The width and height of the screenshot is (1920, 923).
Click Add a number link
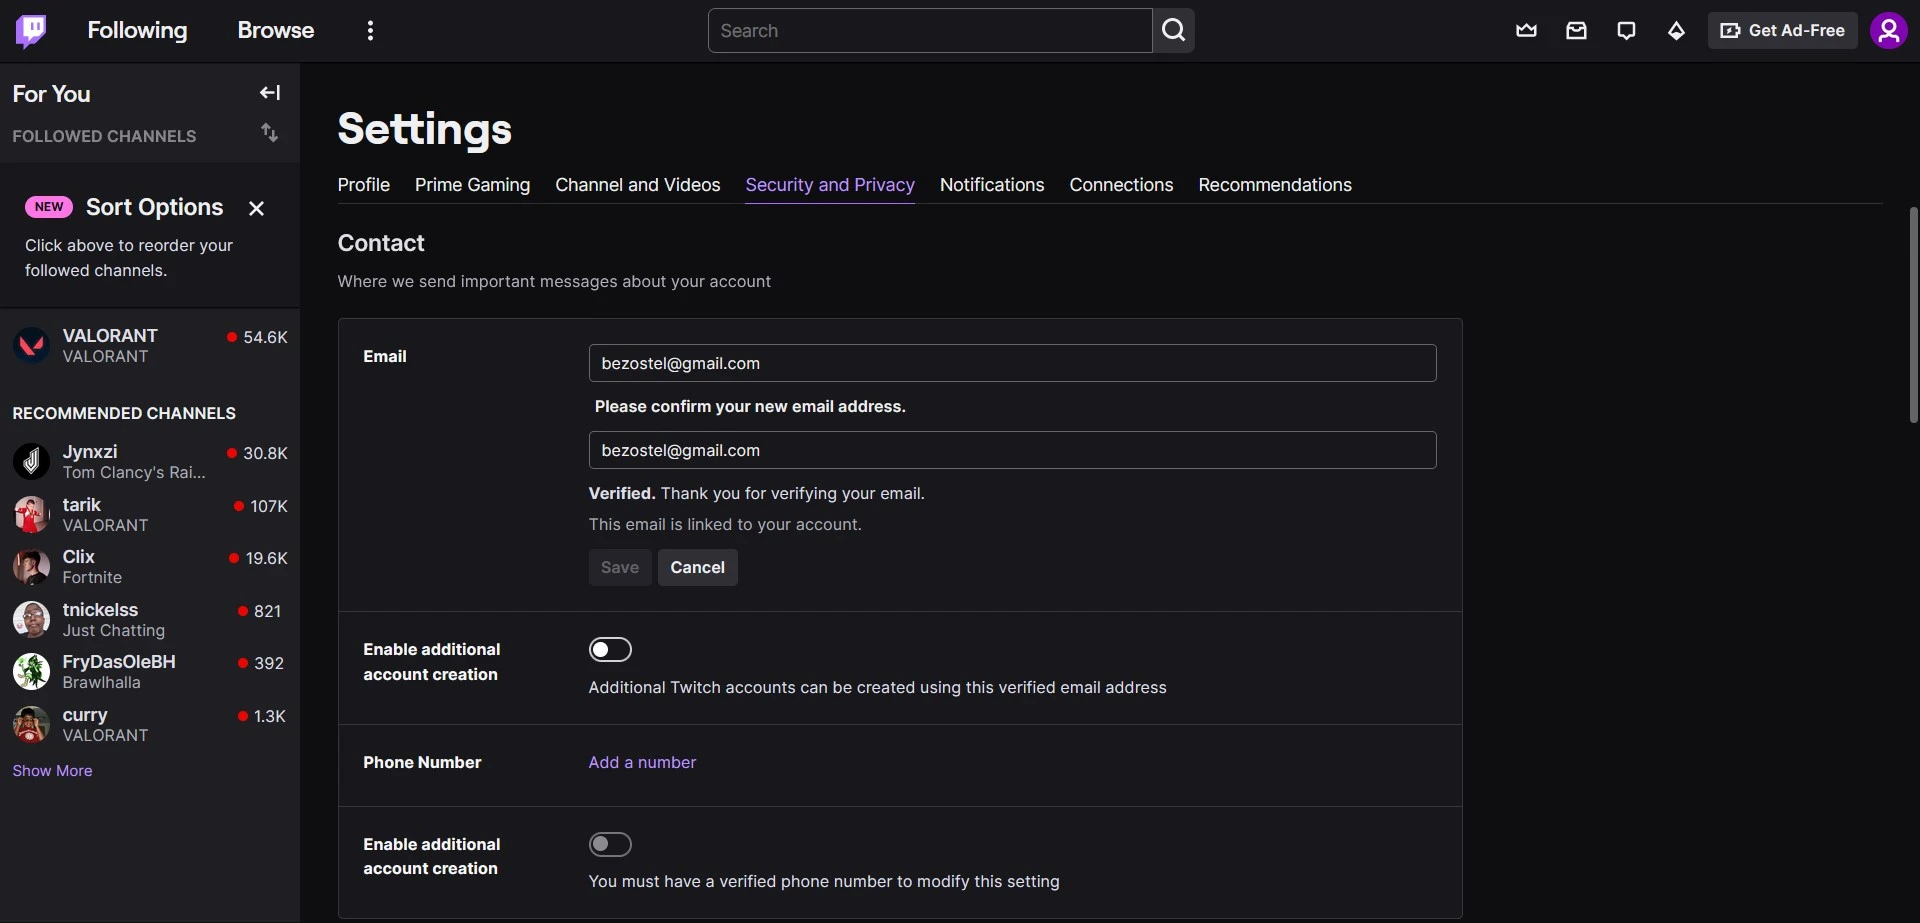click(x=642, y=763)
